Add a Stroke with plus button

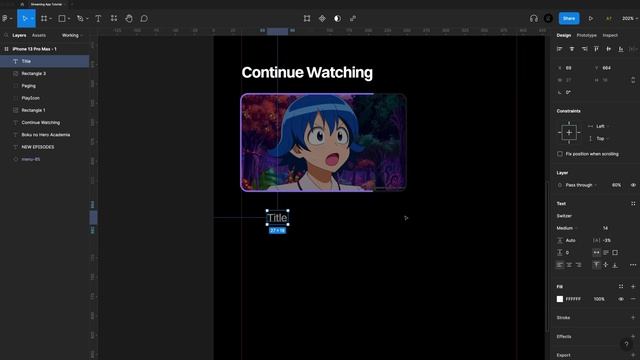(633, 318)
